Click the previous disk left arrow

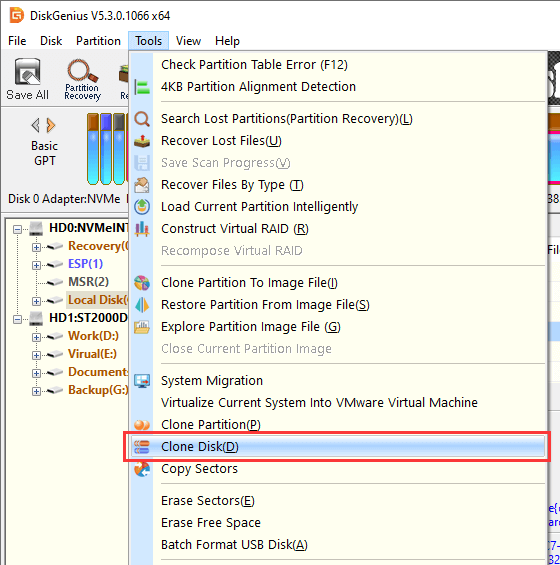point(35,125)
